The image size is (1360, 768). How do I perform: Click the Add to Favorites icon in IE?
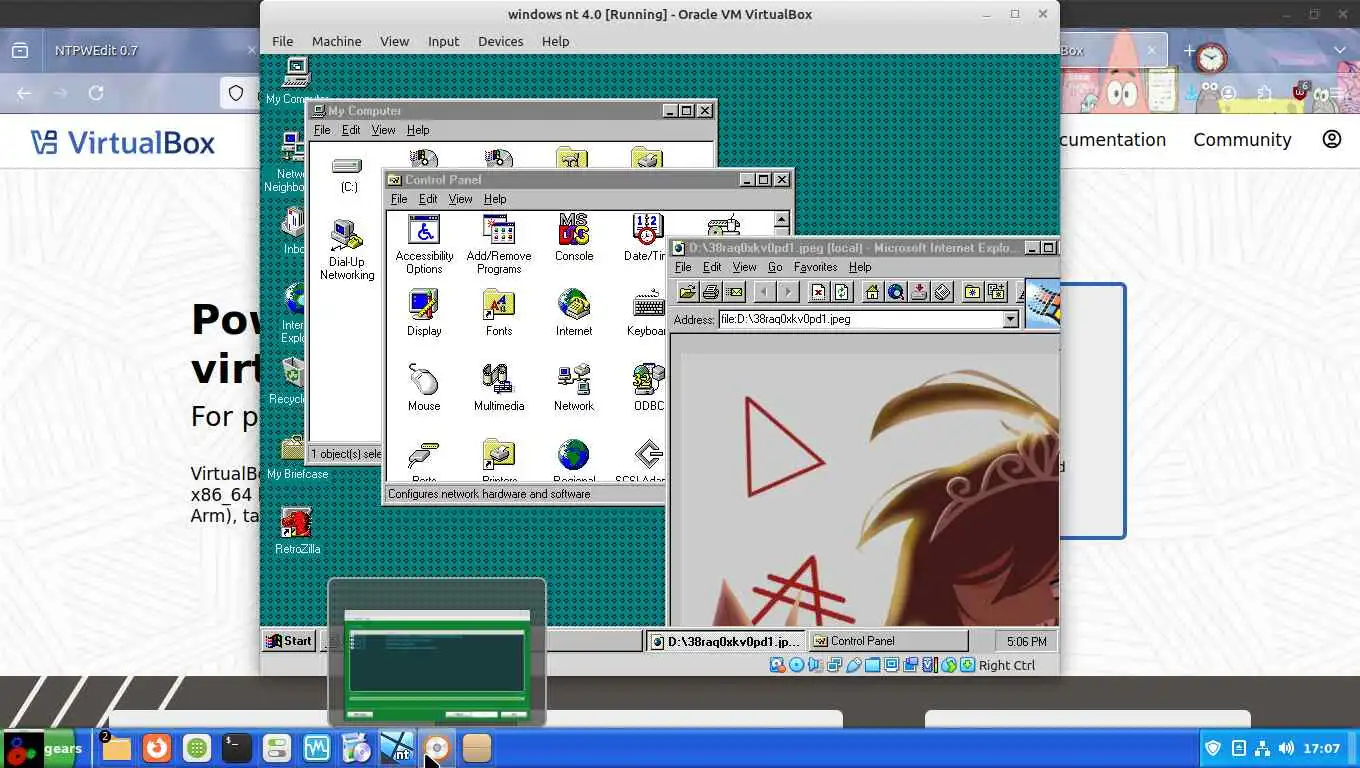click(x=996, y=292)
